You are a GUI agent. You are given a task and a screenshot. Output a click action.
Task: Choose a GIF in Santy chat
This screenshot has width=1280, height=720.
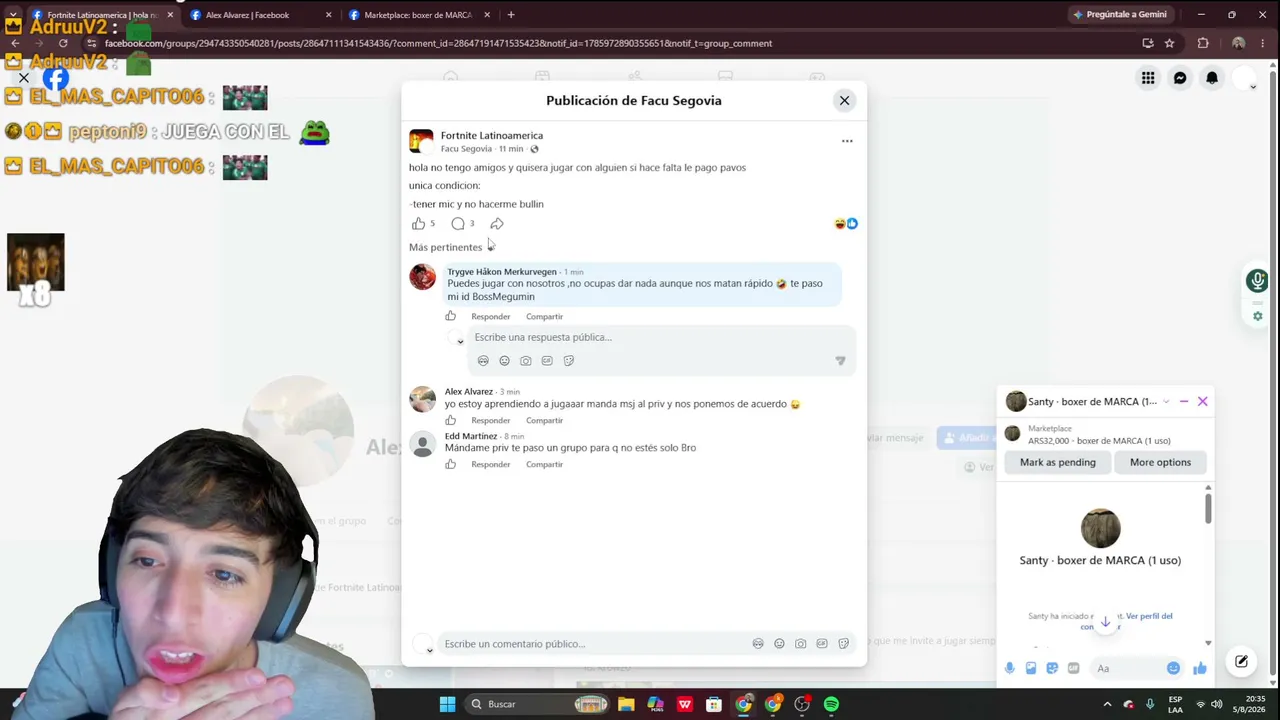coord(1073,668)
